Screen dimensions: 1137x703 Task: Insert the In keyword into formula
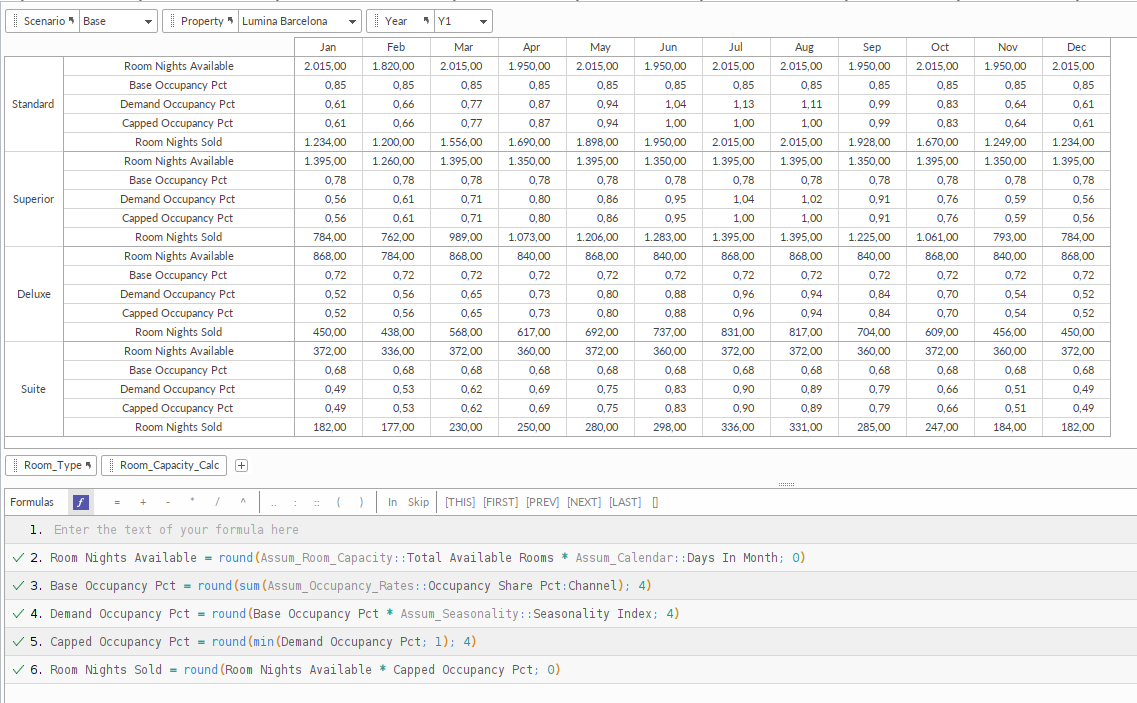[x=392, y=502]
